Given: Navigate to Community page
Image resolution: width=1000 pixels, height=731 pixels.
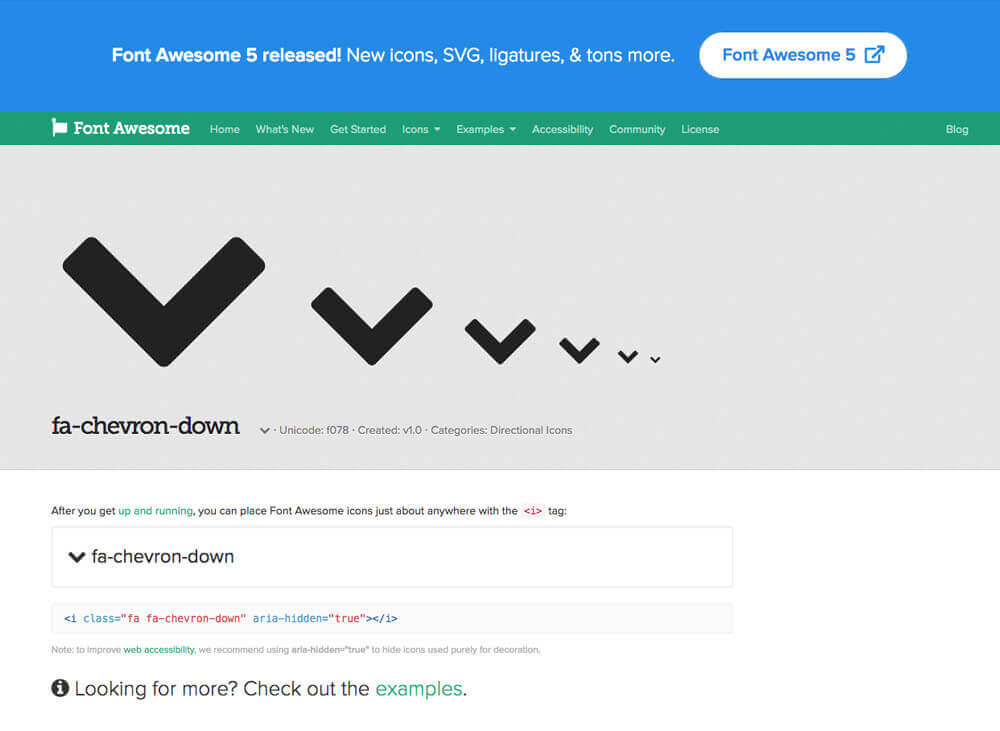Looking at the screenshot, I should point(637,129).
